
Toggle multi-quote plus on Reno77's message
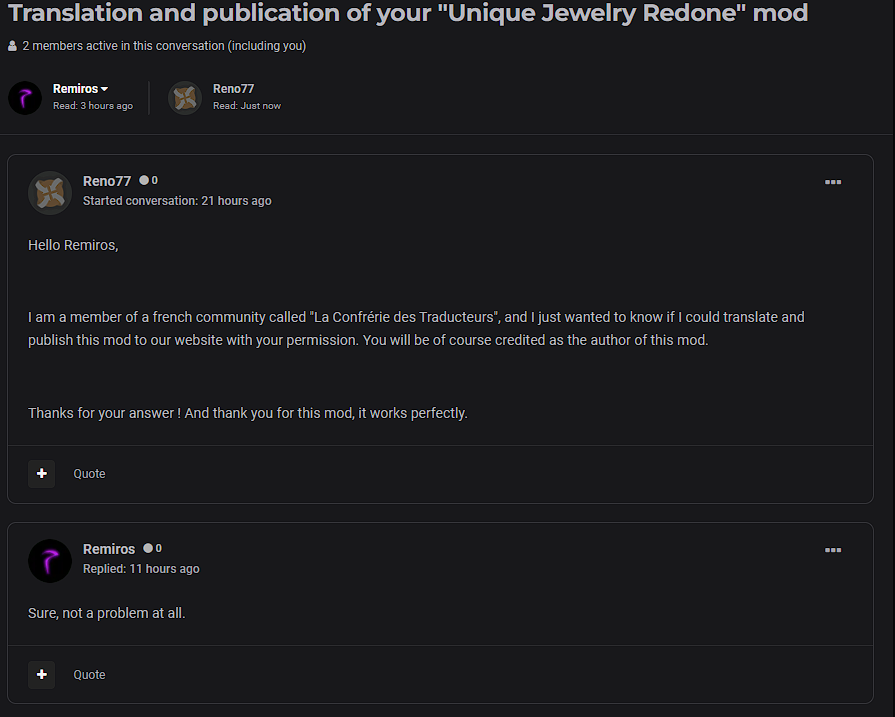41,473
